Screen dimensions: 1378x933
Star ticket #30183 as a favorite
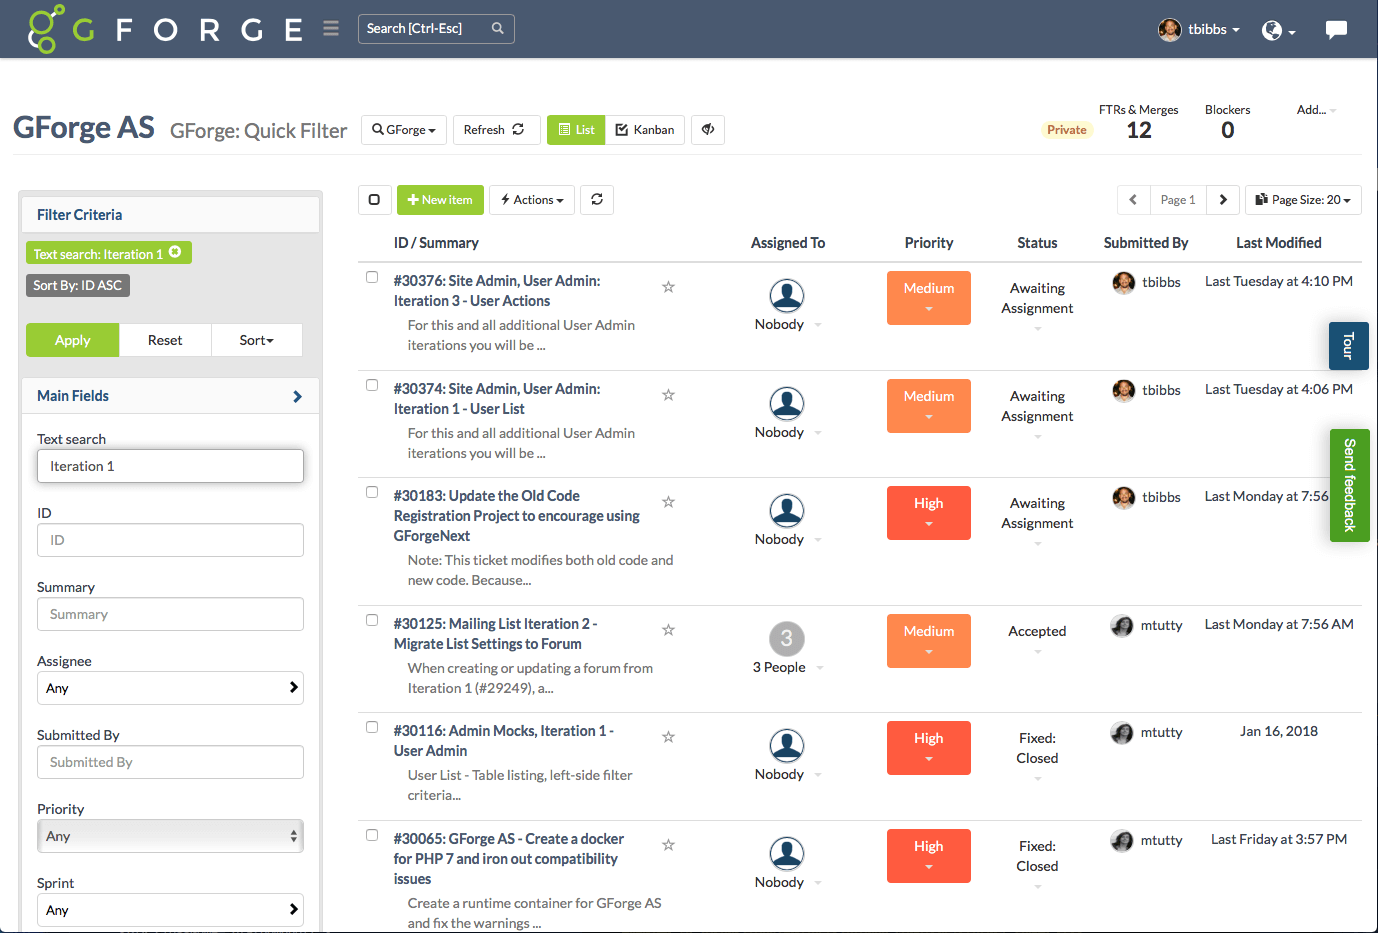coord(668,502)
